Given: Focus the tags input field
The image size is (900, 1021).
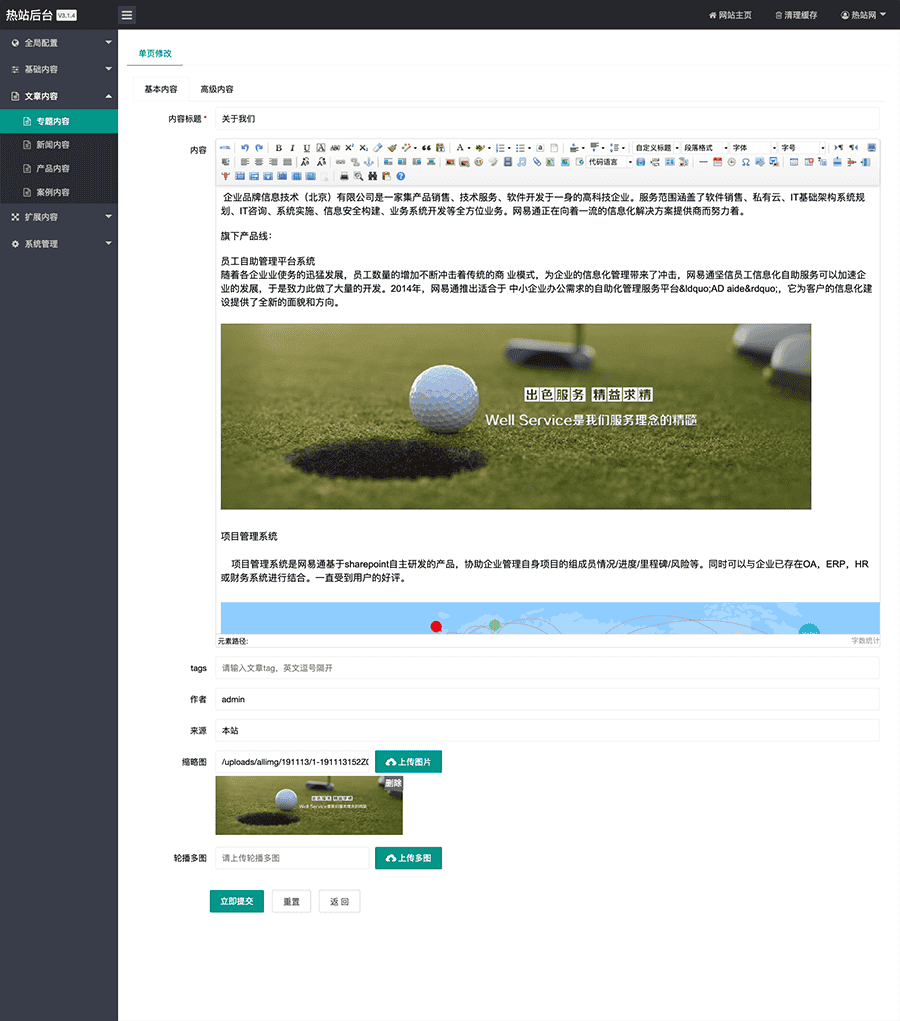Looking at the screenshot, I should click(x=547, y=668).
